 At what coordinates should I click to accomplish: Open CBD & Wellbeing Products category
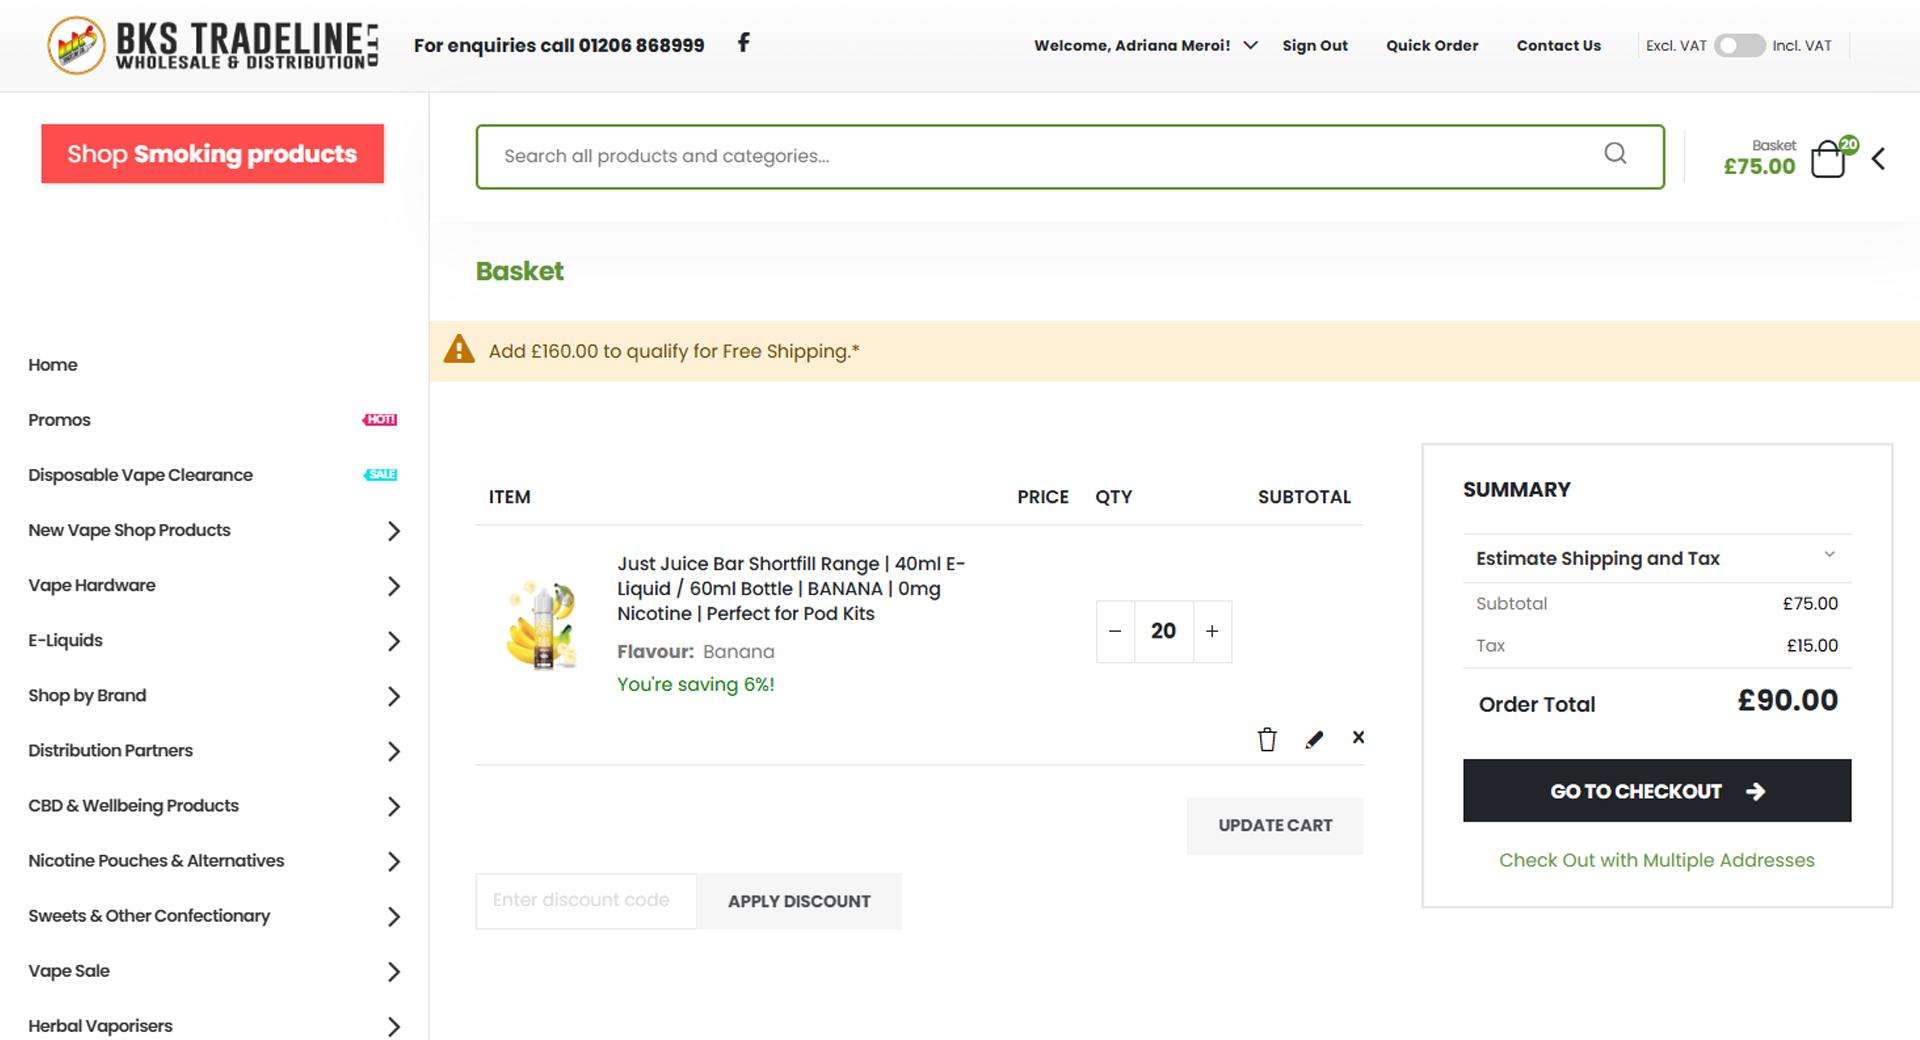[x=133, y=805]
